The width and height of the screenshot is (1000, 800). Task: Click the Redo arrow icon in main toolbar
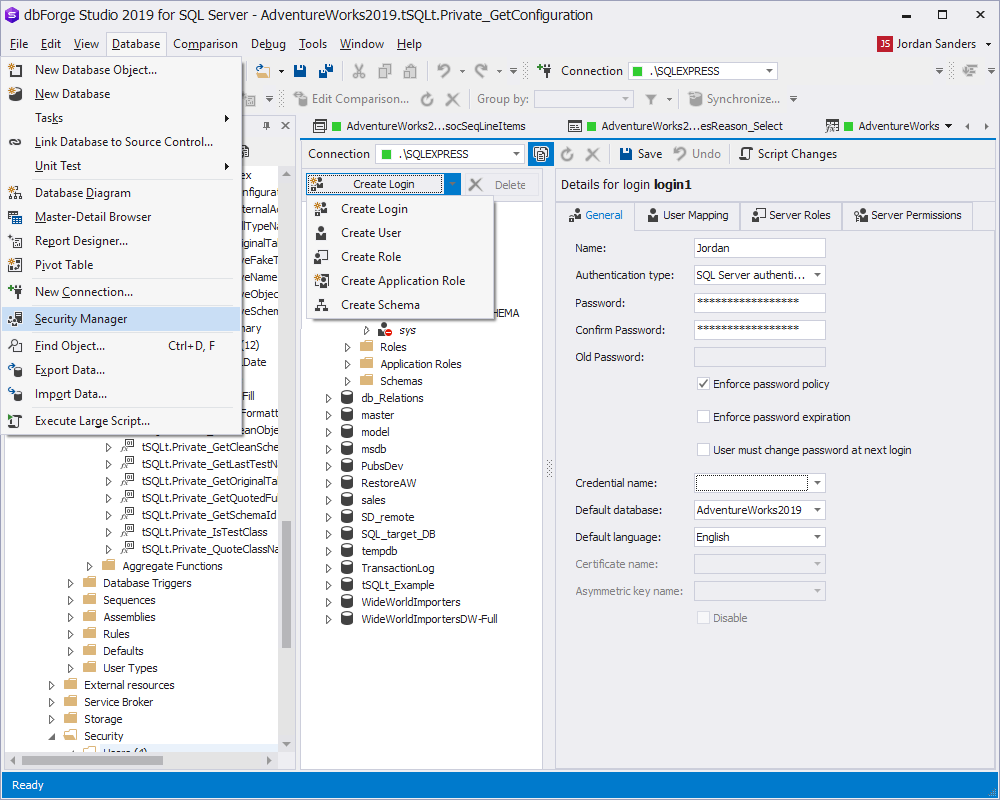482,71
